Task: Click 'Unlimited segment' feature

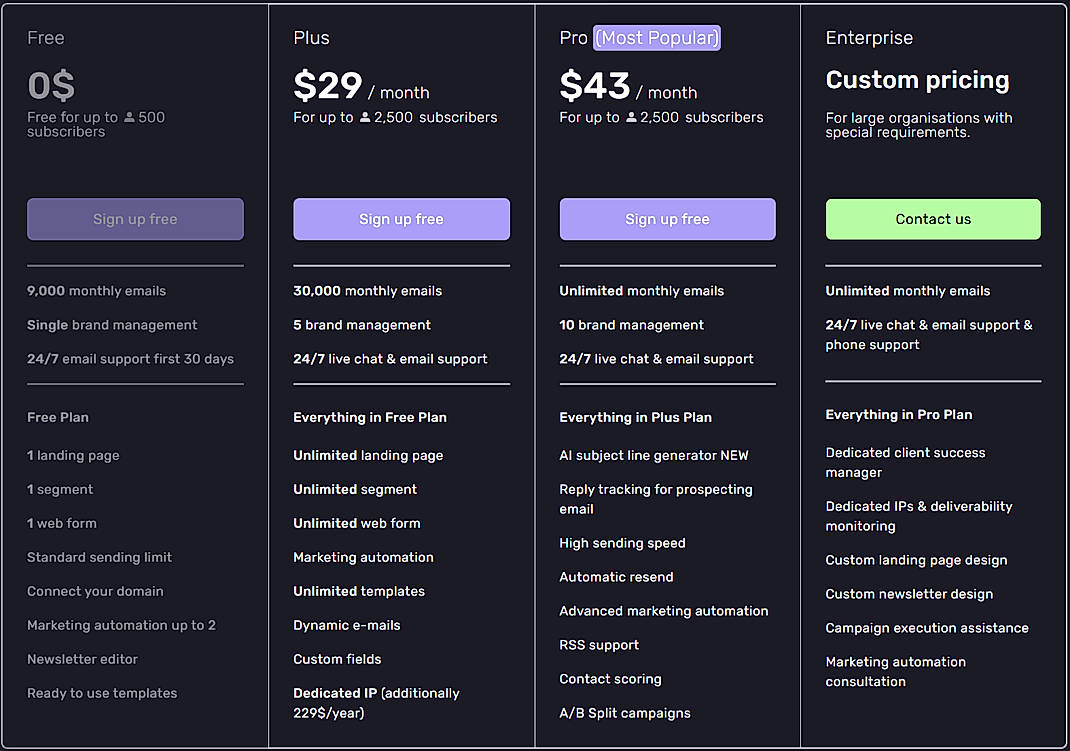Action: click(x=355, y=490)
